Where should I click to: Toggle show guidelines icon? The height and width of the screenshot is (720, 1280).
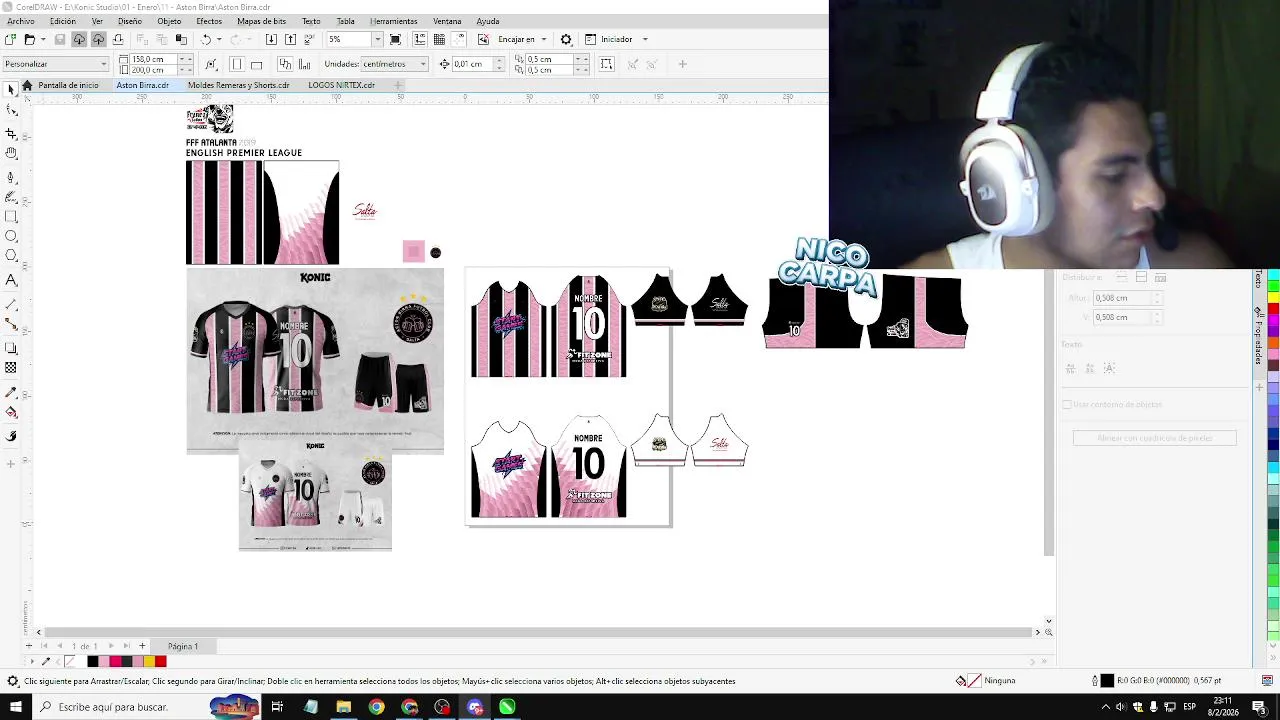click(x=459, y=39)
